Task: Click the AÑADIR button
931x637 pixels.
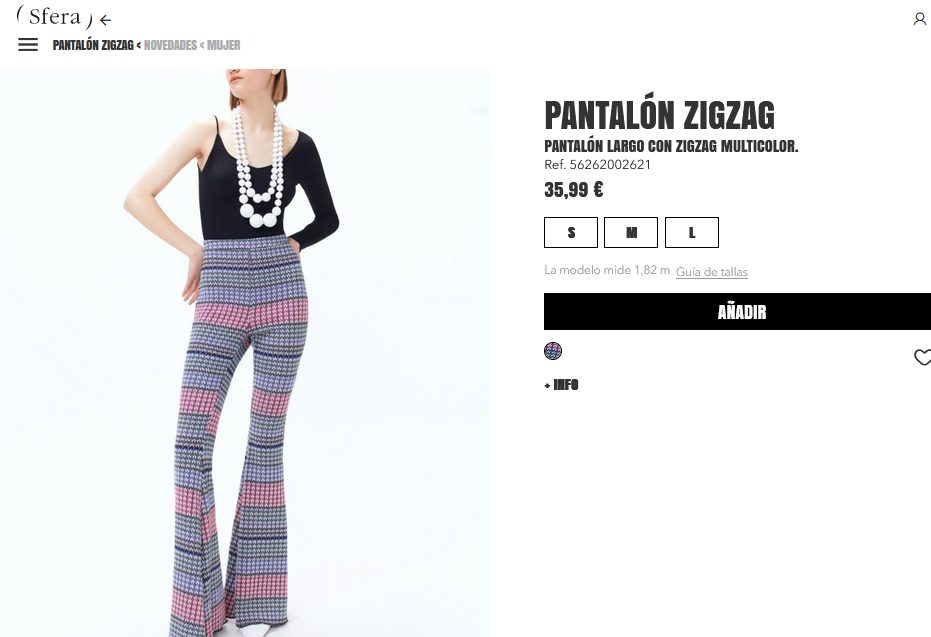Action: tap(737, 312)
